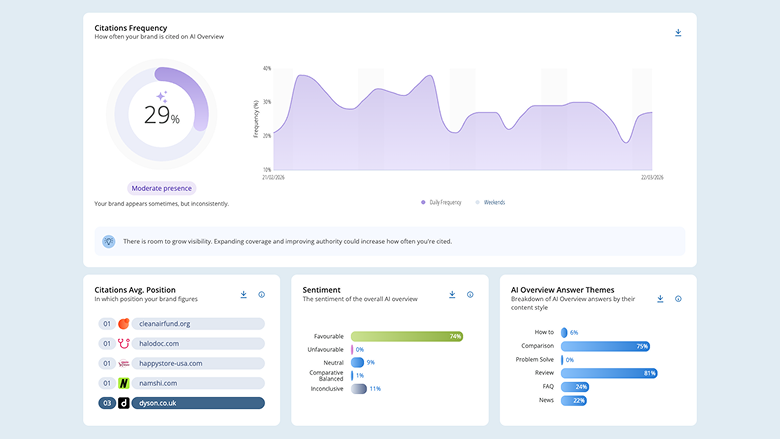Click the AI Overview Answer Themes heading
780x439 pixels.
click(x=563, y=290)
